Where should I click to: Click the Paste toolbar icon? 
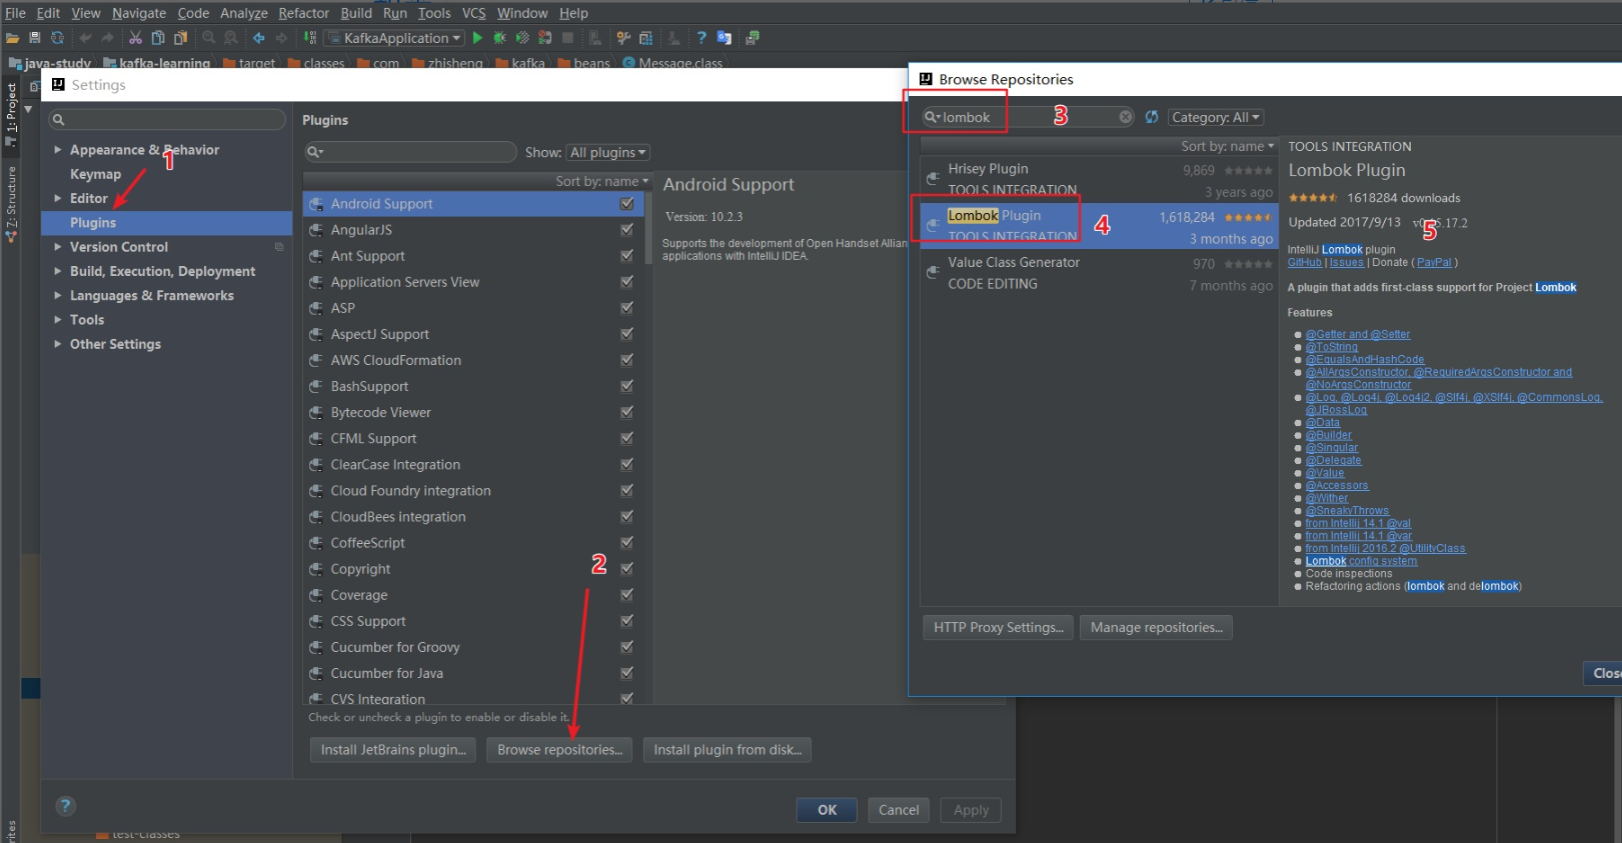click(181, 38)
